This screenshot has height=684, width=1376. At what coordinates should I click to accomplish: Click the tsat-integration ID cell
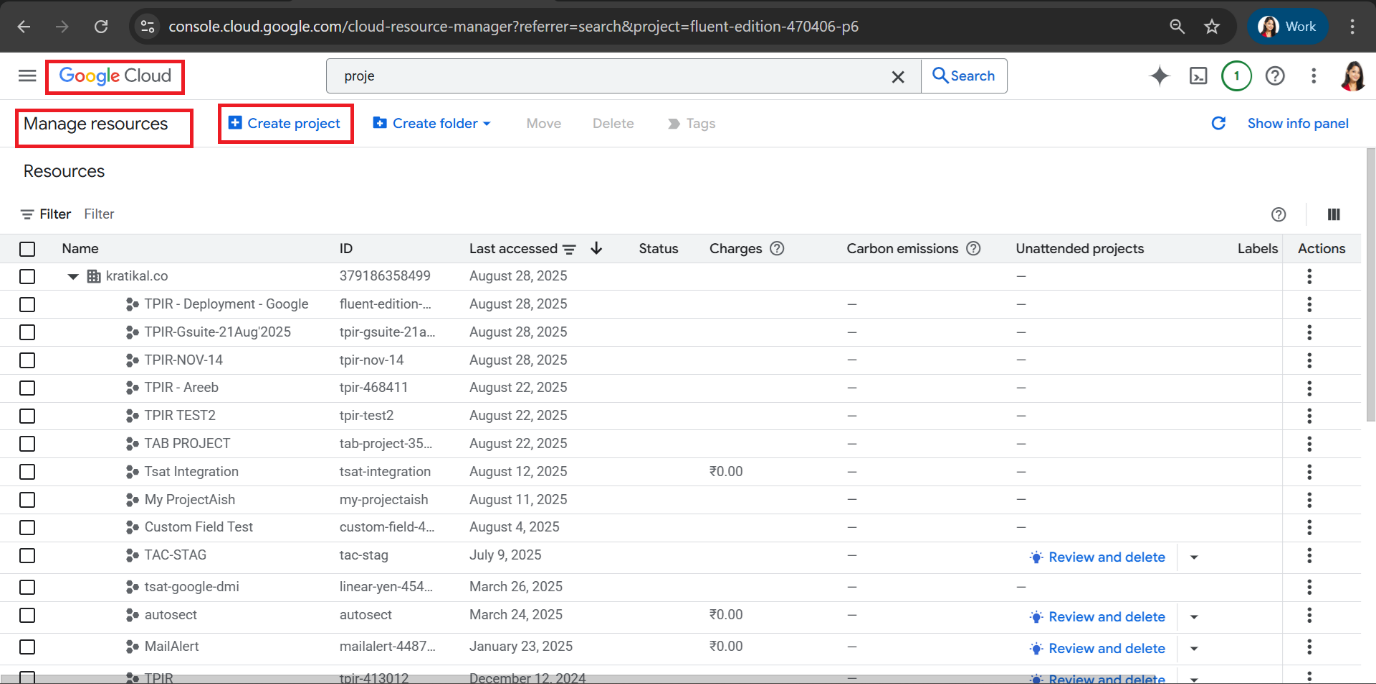coord(385,472)
